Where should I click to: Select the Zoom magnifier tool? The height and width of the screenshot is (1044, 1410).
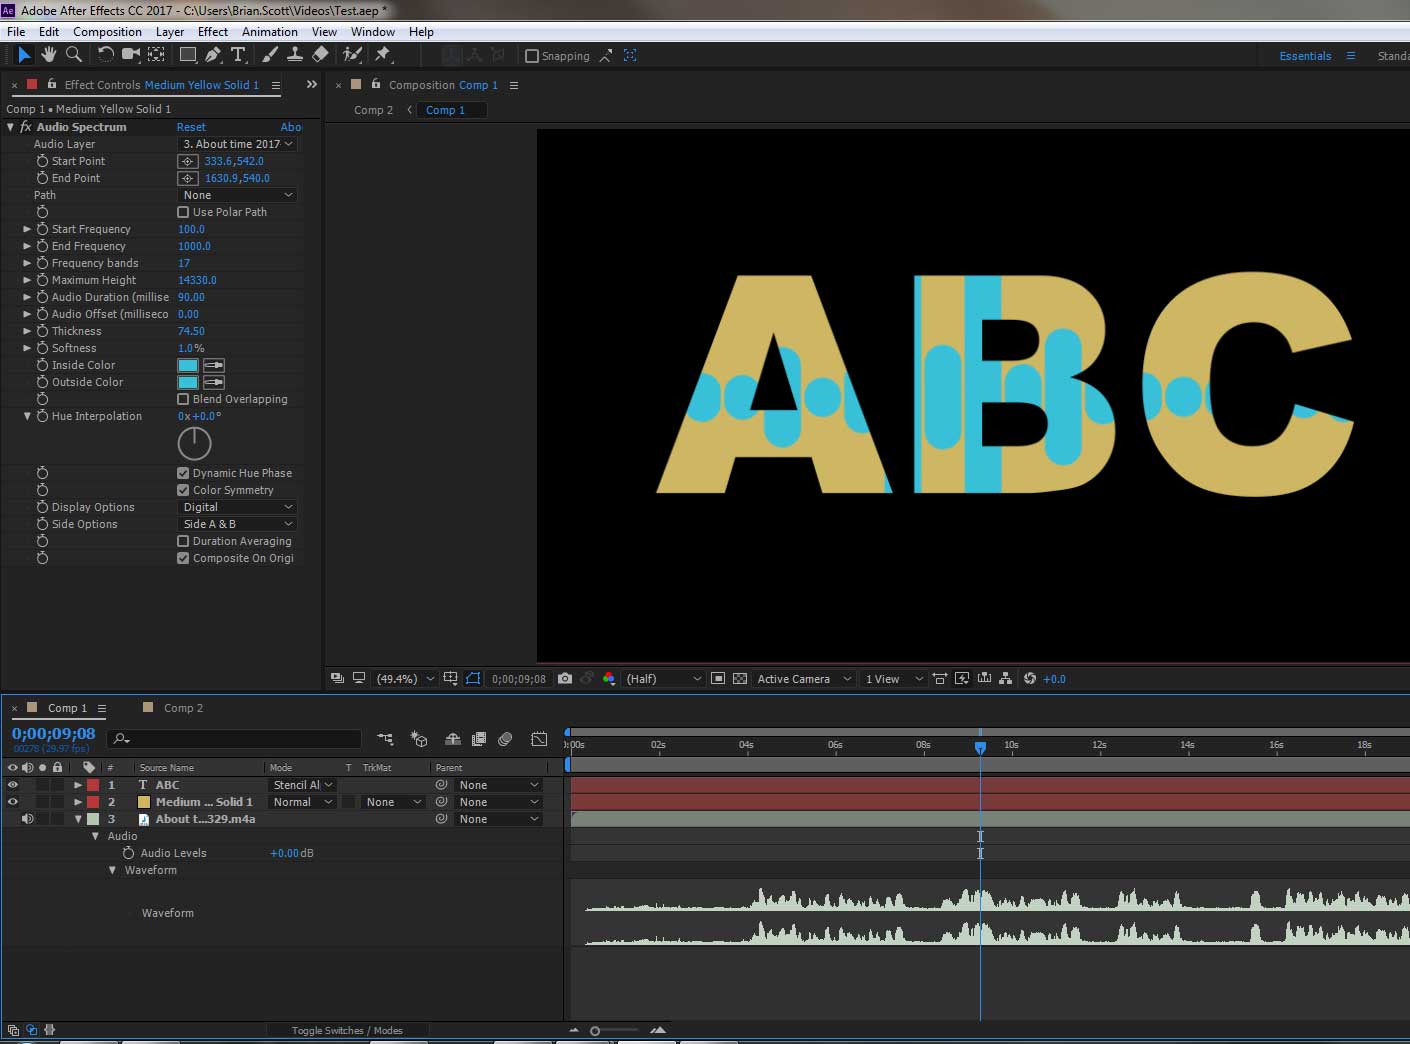(73, 55)
